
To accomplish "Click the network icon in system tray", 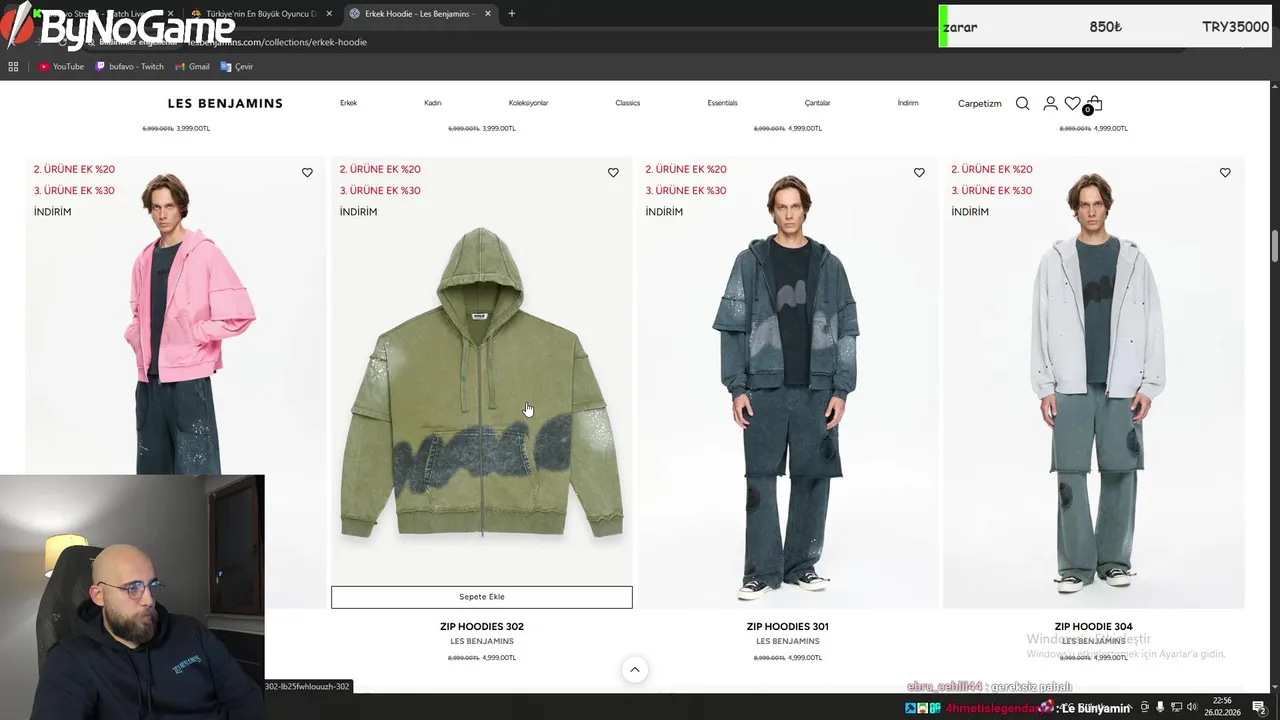I will click(1175, 707).
